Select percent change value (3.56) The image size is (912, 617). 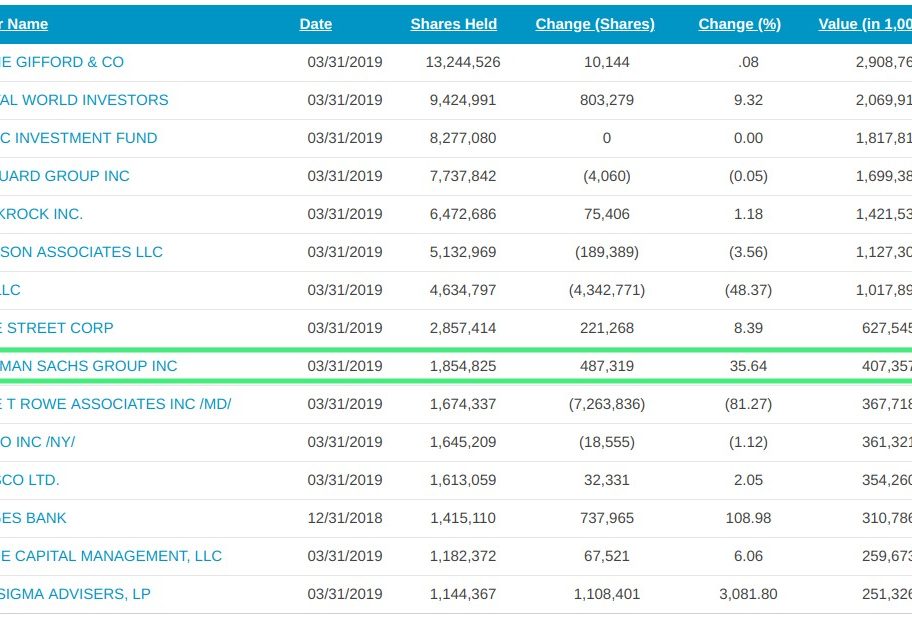748,252
